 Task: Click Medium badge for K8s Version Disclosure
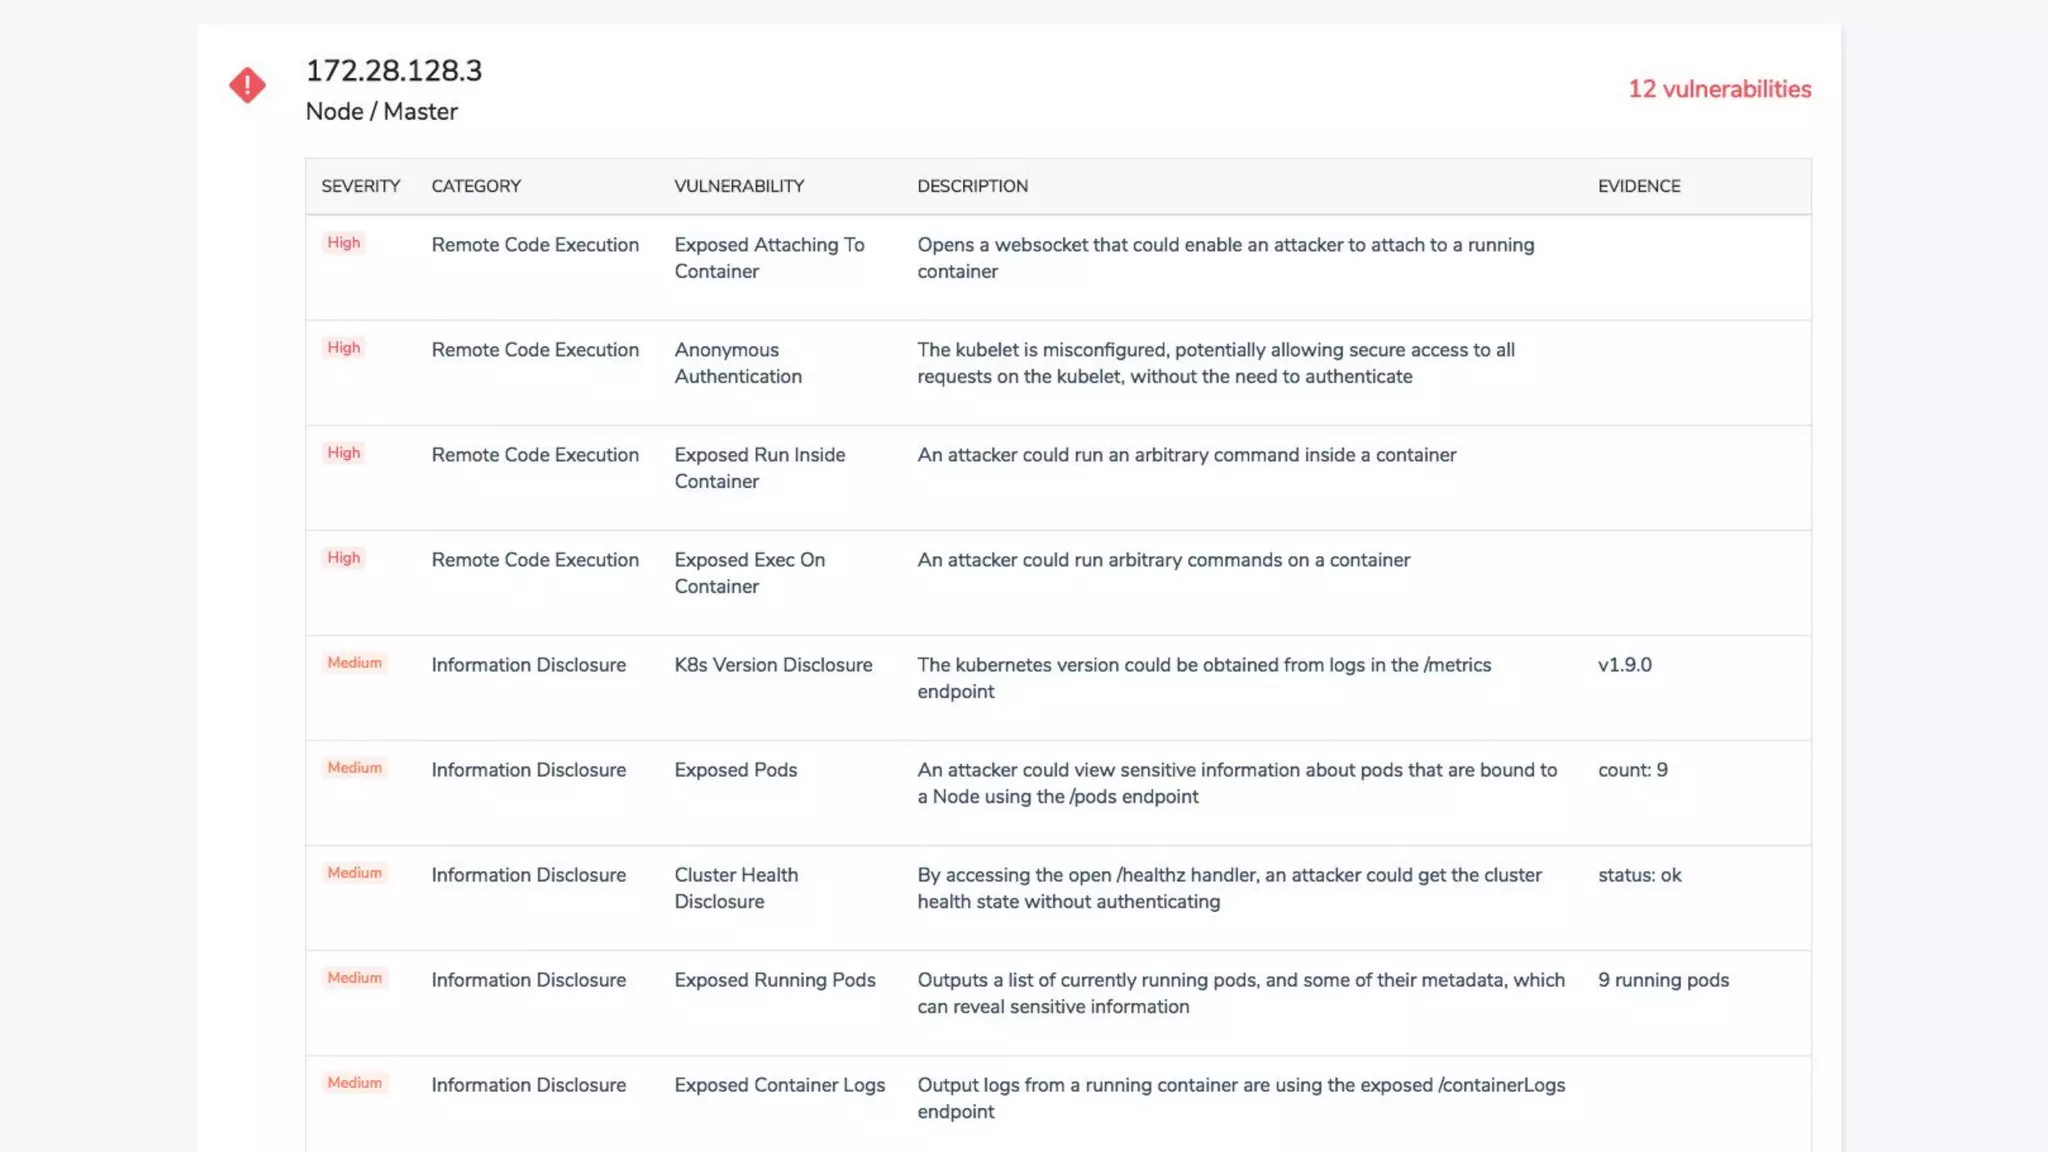pos(354,663)
